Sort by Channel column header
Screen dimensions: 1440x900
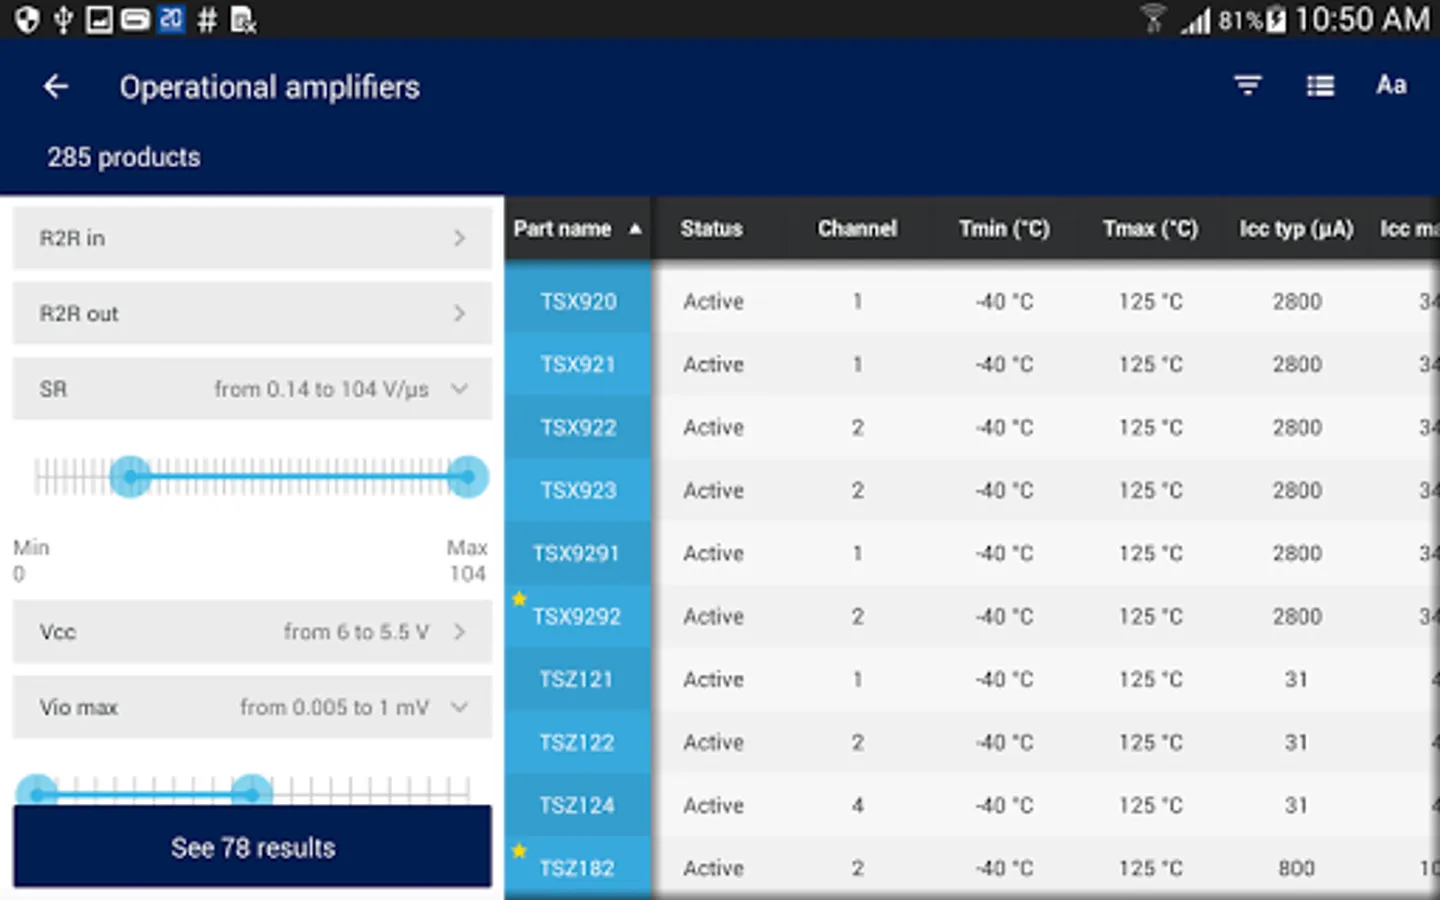click(857, 229)
